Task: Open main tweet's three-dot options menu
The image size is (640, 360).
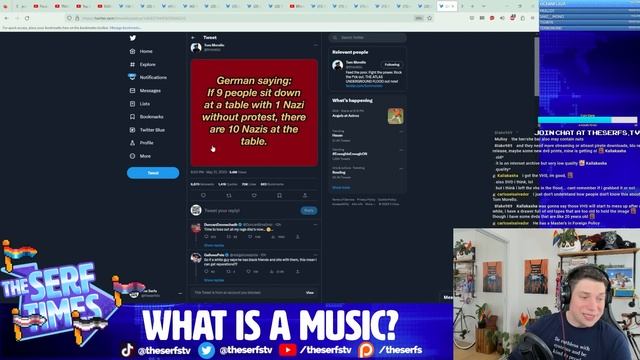Action: tap(315, 45)
